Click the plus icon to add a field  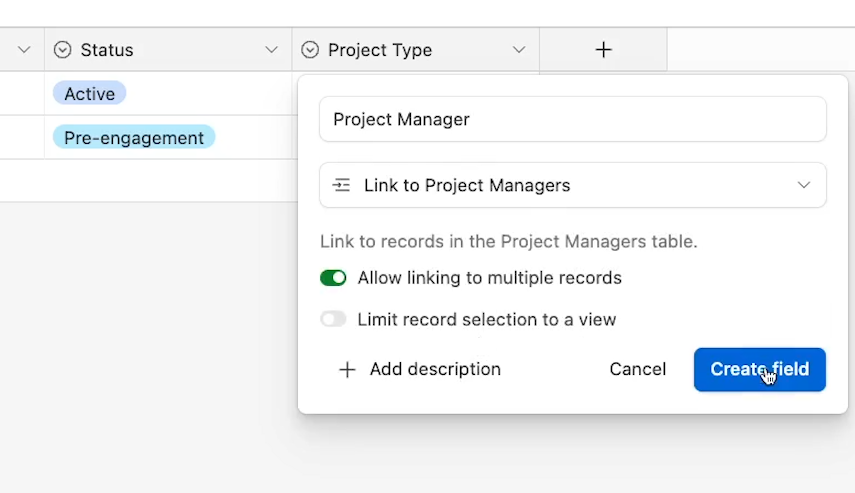(603, 50)
